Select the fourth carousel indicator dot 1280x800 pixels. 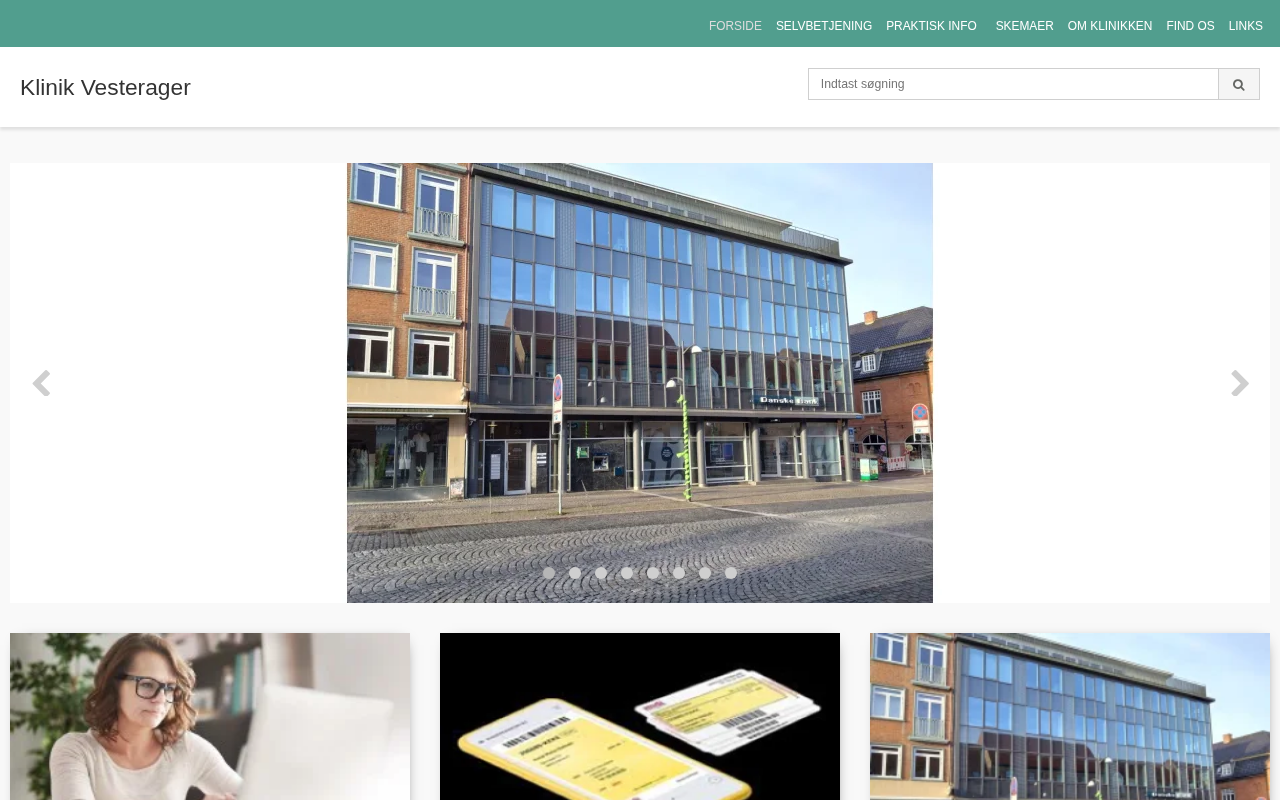pos(627,573)
